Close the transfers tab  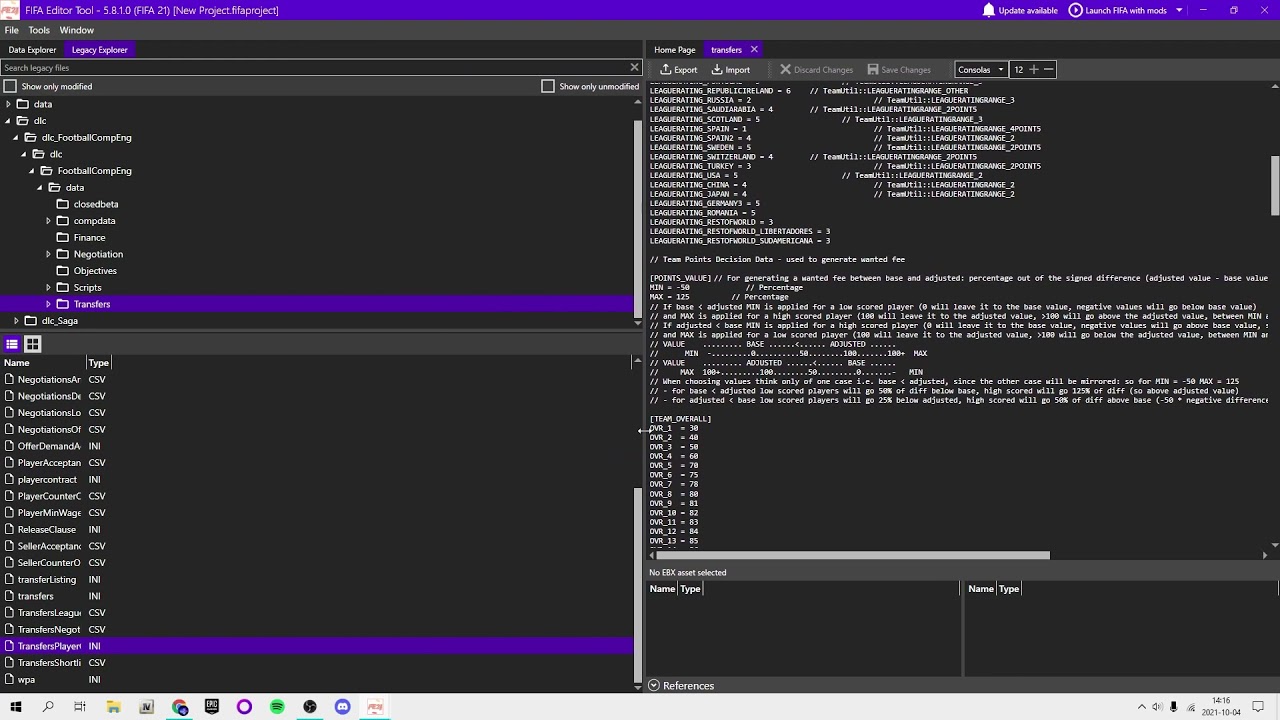coord(754,50)
